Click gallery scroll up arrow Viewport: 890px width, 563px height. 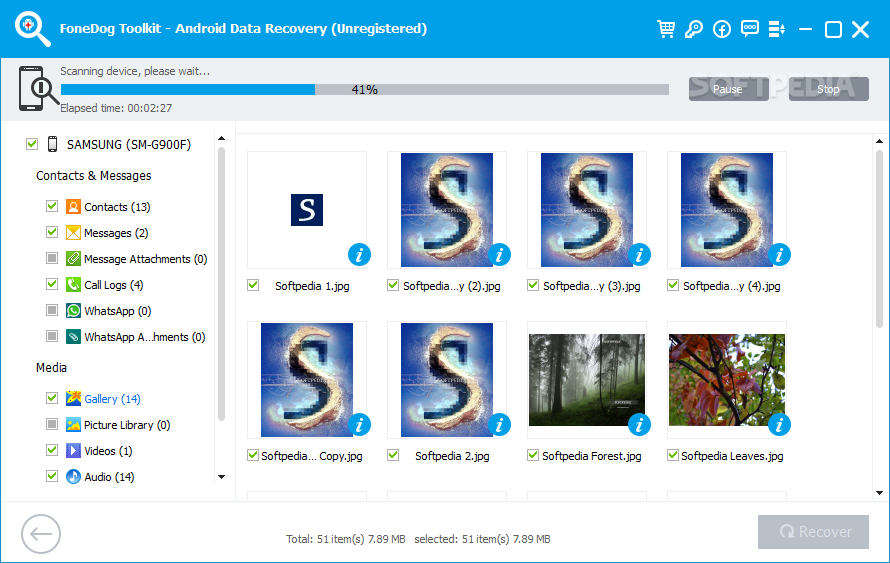coord(879,141)
